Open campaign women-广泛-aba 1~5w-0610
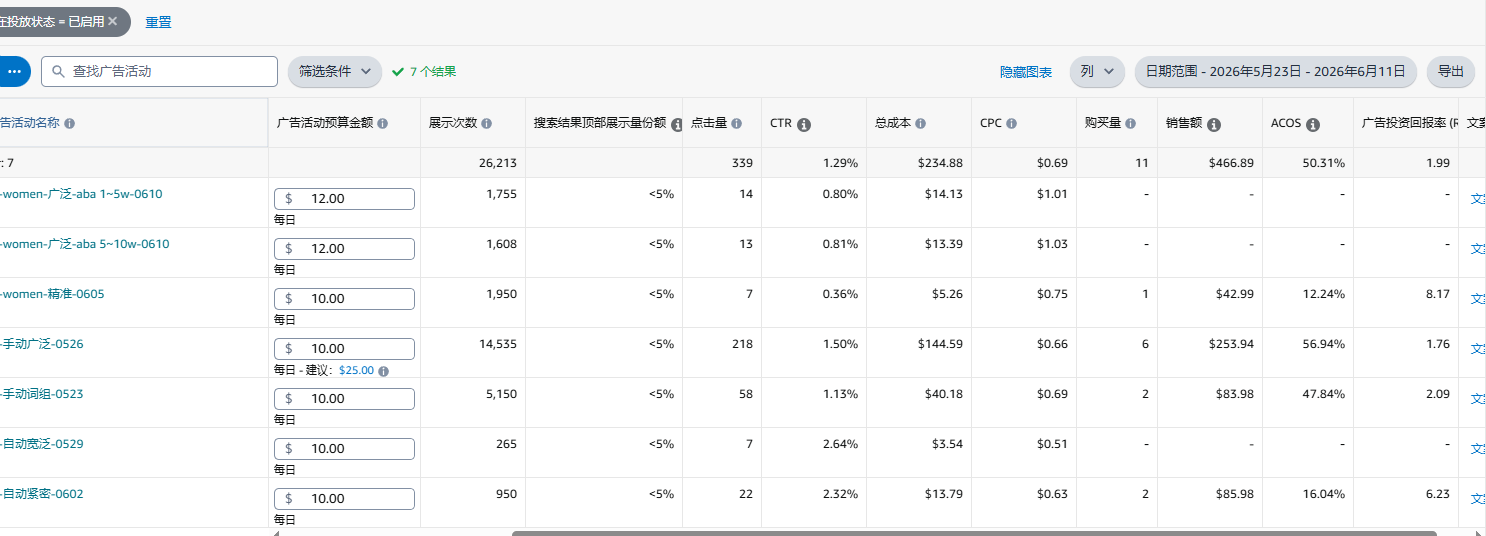This screenshot has height=536, width=1486. (81, 194)
